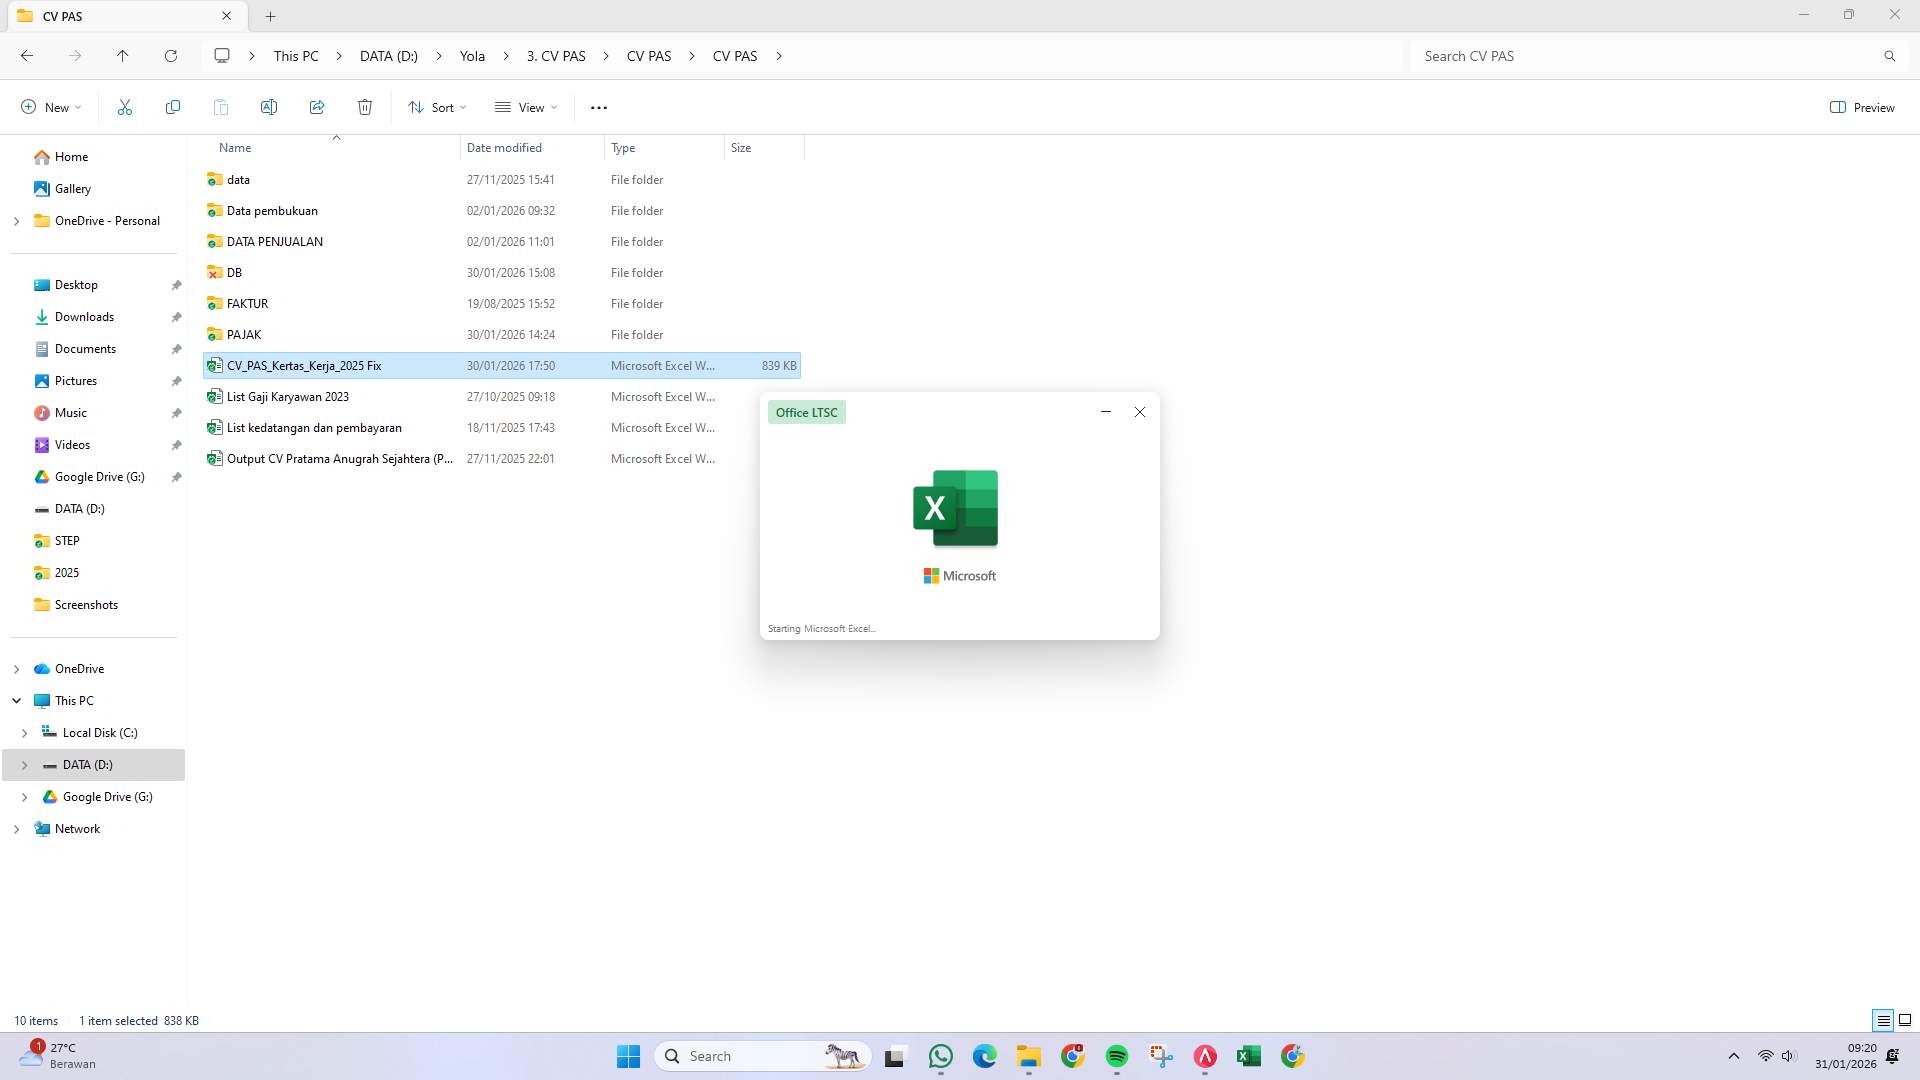Toggle the Preview pane
This screenshot has width=1920, height=1080.
1861,107
